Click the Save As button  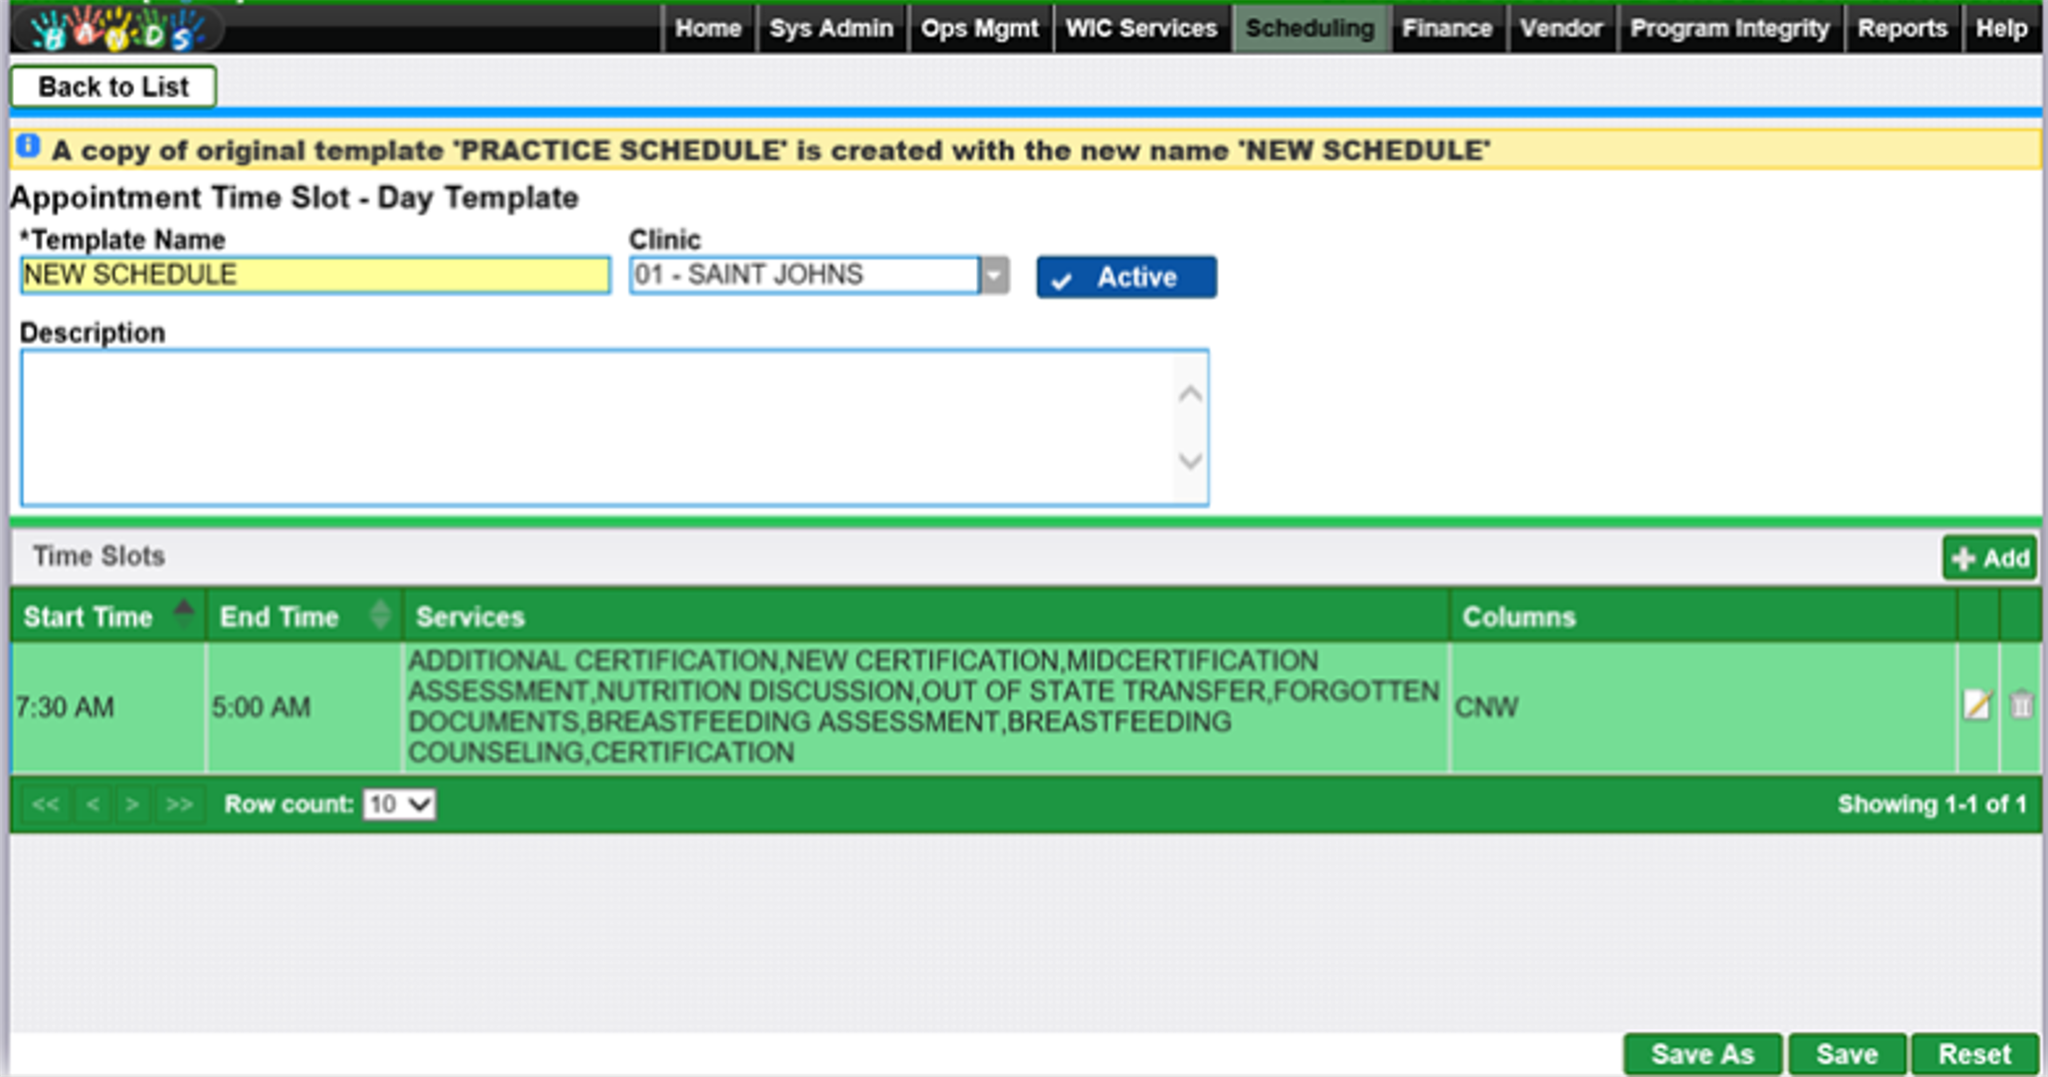pos(1702,1054)
